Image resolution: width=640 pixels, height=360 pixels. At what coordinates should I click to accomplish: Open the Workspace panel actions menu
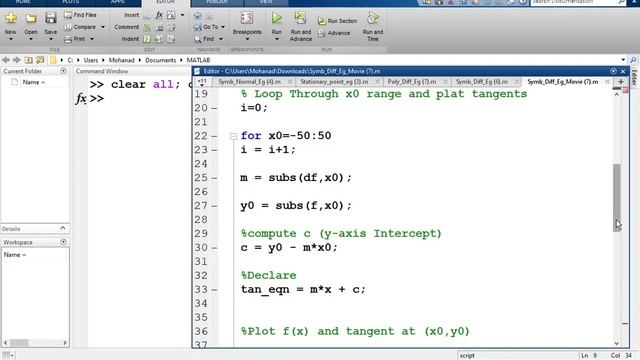tap(63, 242)
